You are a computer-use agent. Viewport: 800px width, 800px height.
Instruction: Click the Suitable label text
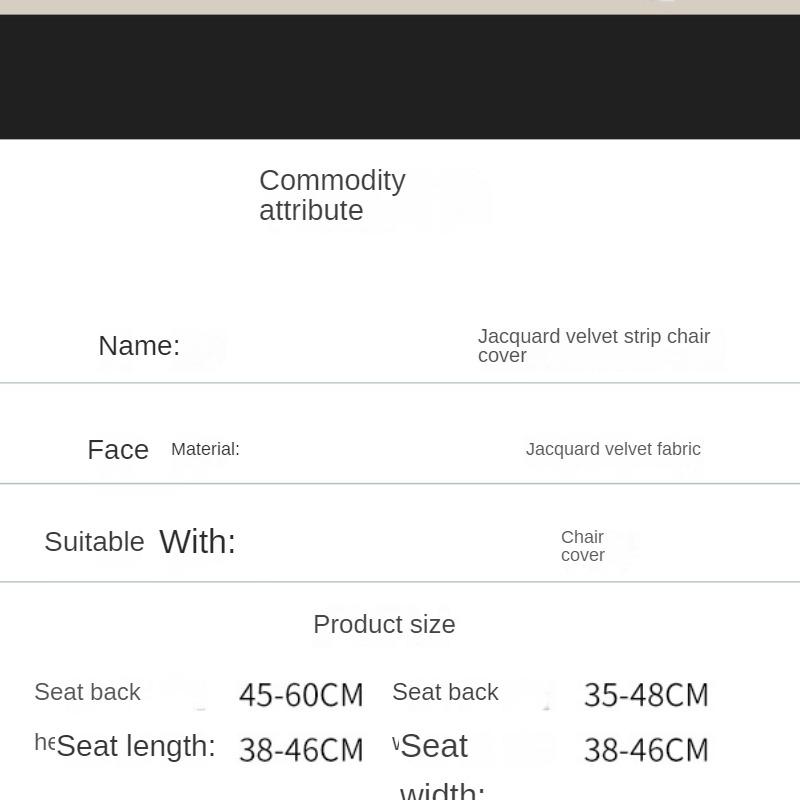[94, 542]
